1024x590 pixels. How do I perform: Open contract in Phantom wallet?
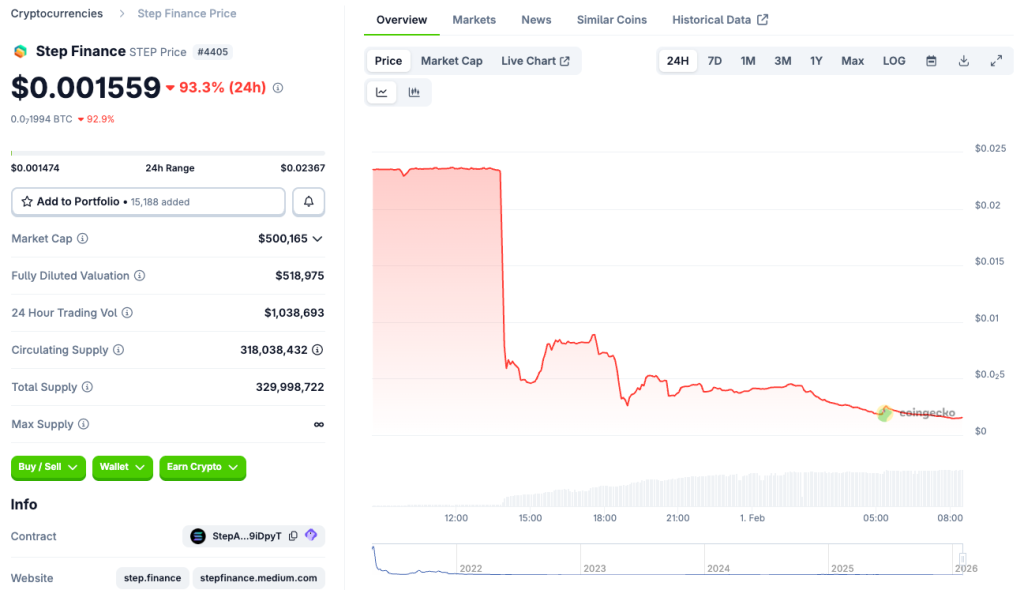[x=311, y=536]
